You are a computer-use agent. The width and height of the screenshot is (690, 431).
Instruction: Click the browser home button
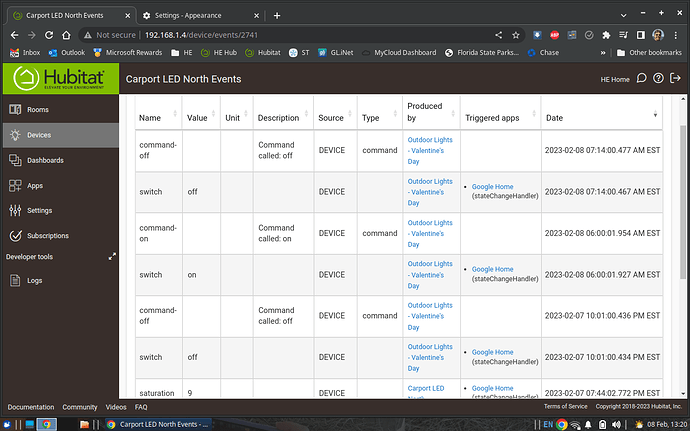[66, 35]
